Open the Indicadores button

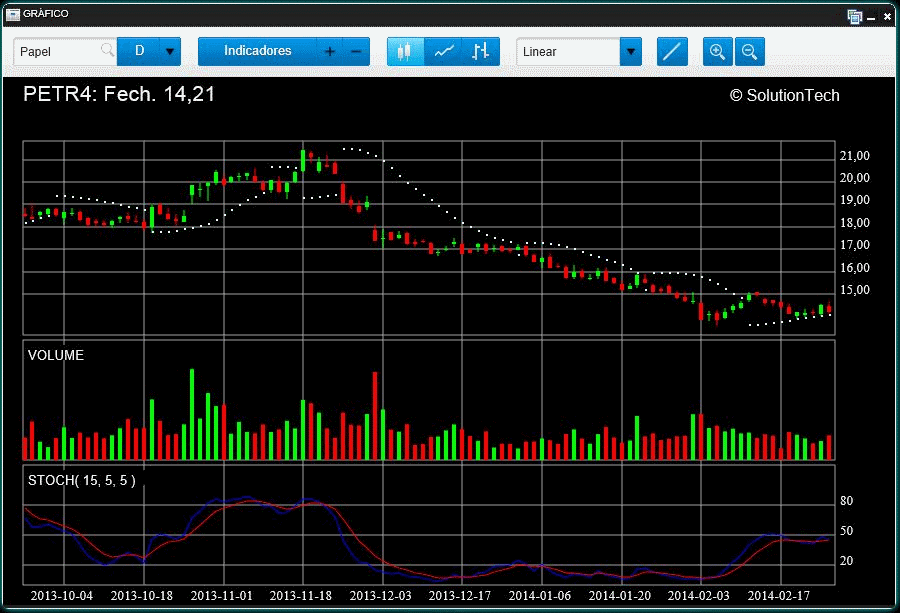257,52
